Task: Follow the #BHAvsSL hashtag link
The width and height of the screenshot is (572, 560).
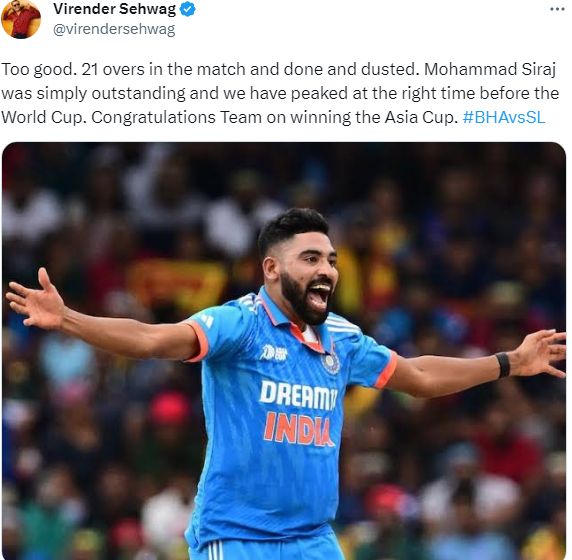Action: tap(504, 117)
